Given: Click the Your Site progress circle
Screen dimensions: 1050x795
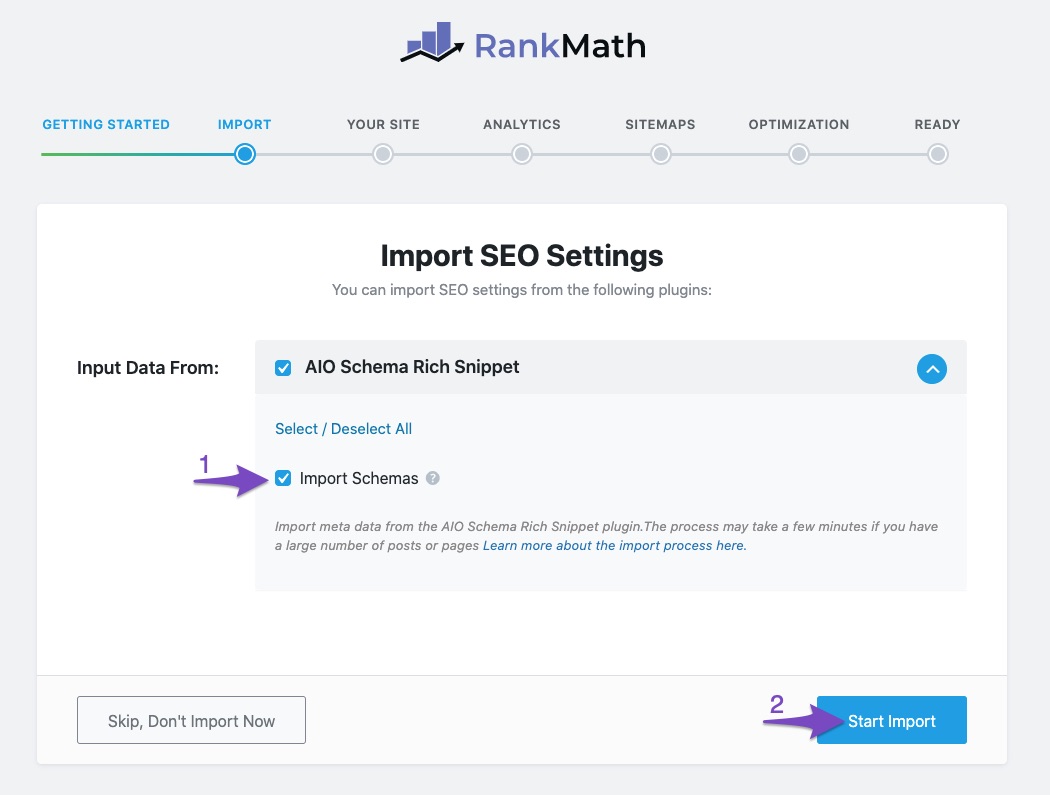Looking at the screenshot, I should click(x=383, y=154).
